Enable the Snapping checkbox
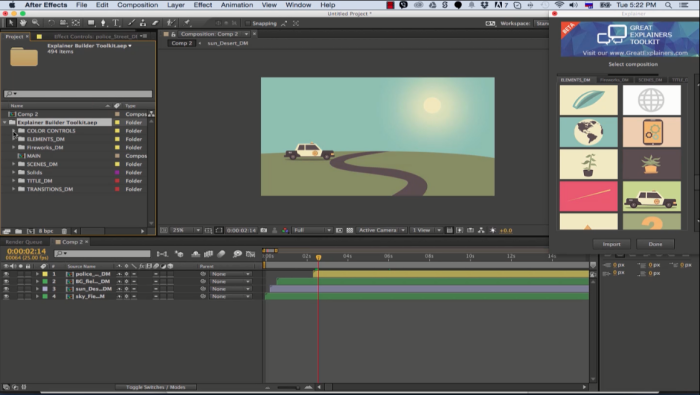Screen dimensions: 700x395 point(248,23)
